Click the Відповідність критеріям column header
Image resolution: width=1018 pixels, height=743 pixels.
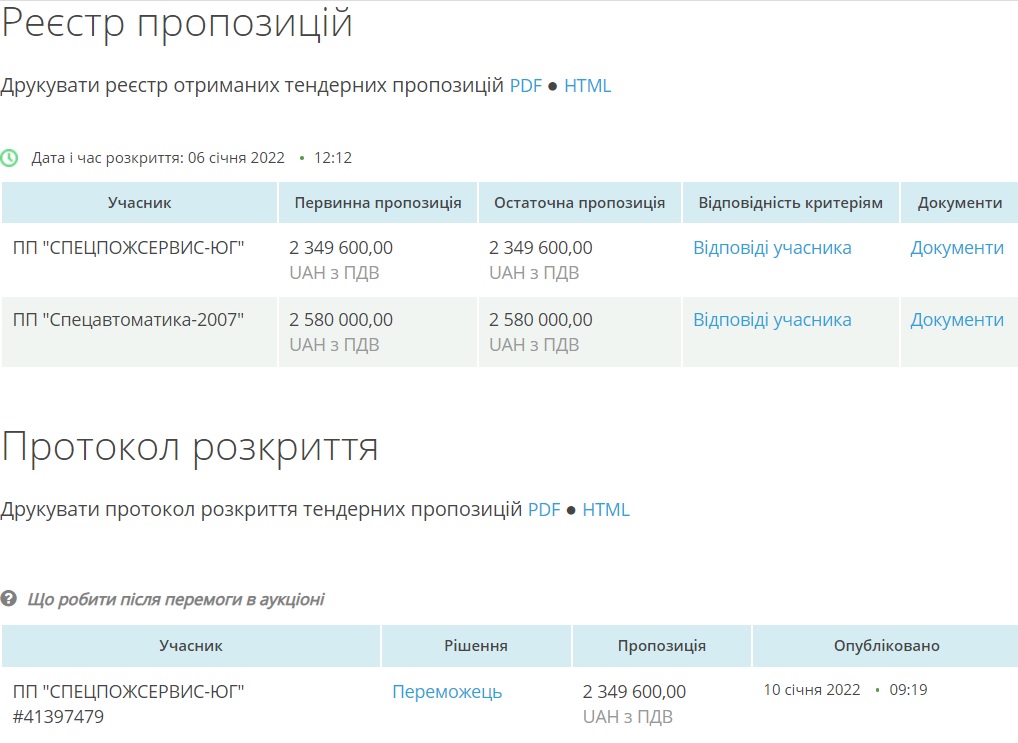point(790,203)
